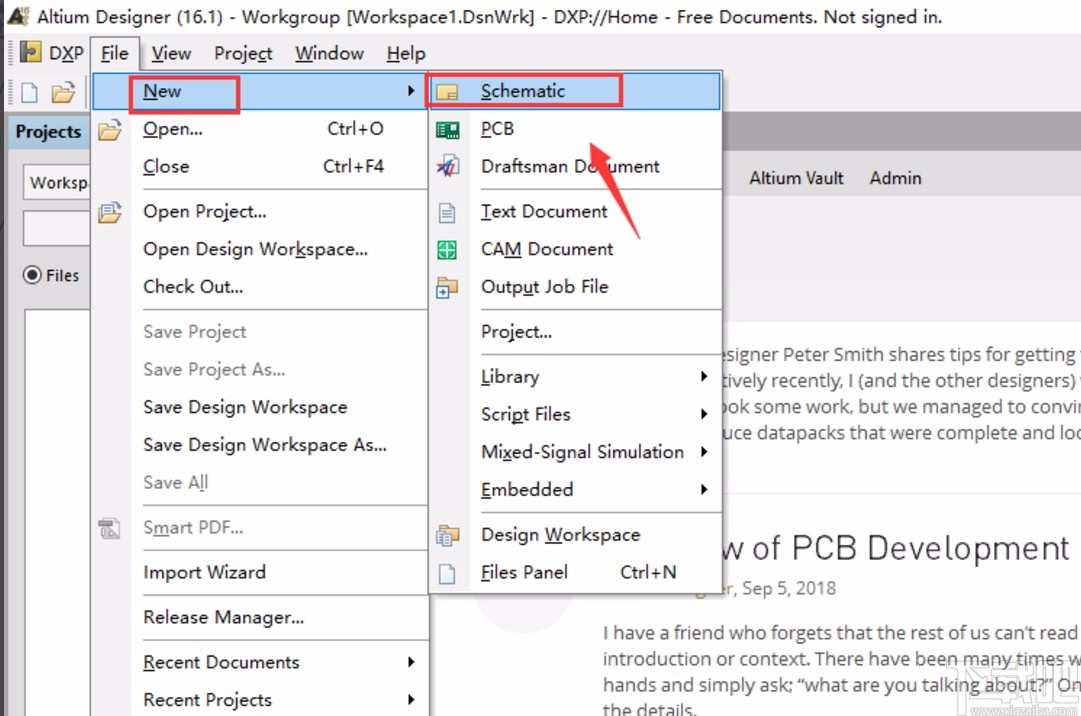Click the green PCB board icon
This screenshot has width=1081, height=716.
(447, 130)
